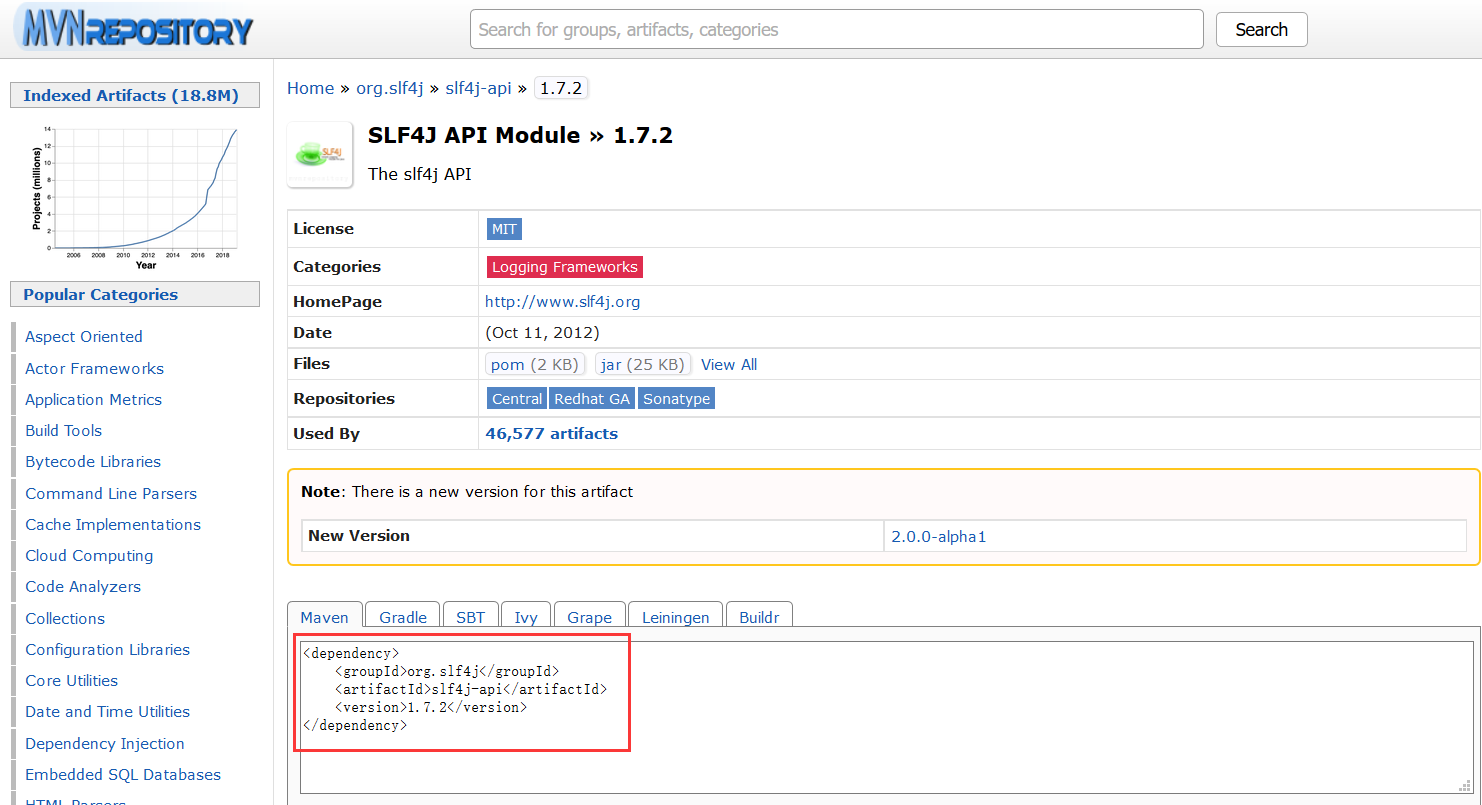
Task: Switch to the SBT tab
Action: click(x=470, y=617)
